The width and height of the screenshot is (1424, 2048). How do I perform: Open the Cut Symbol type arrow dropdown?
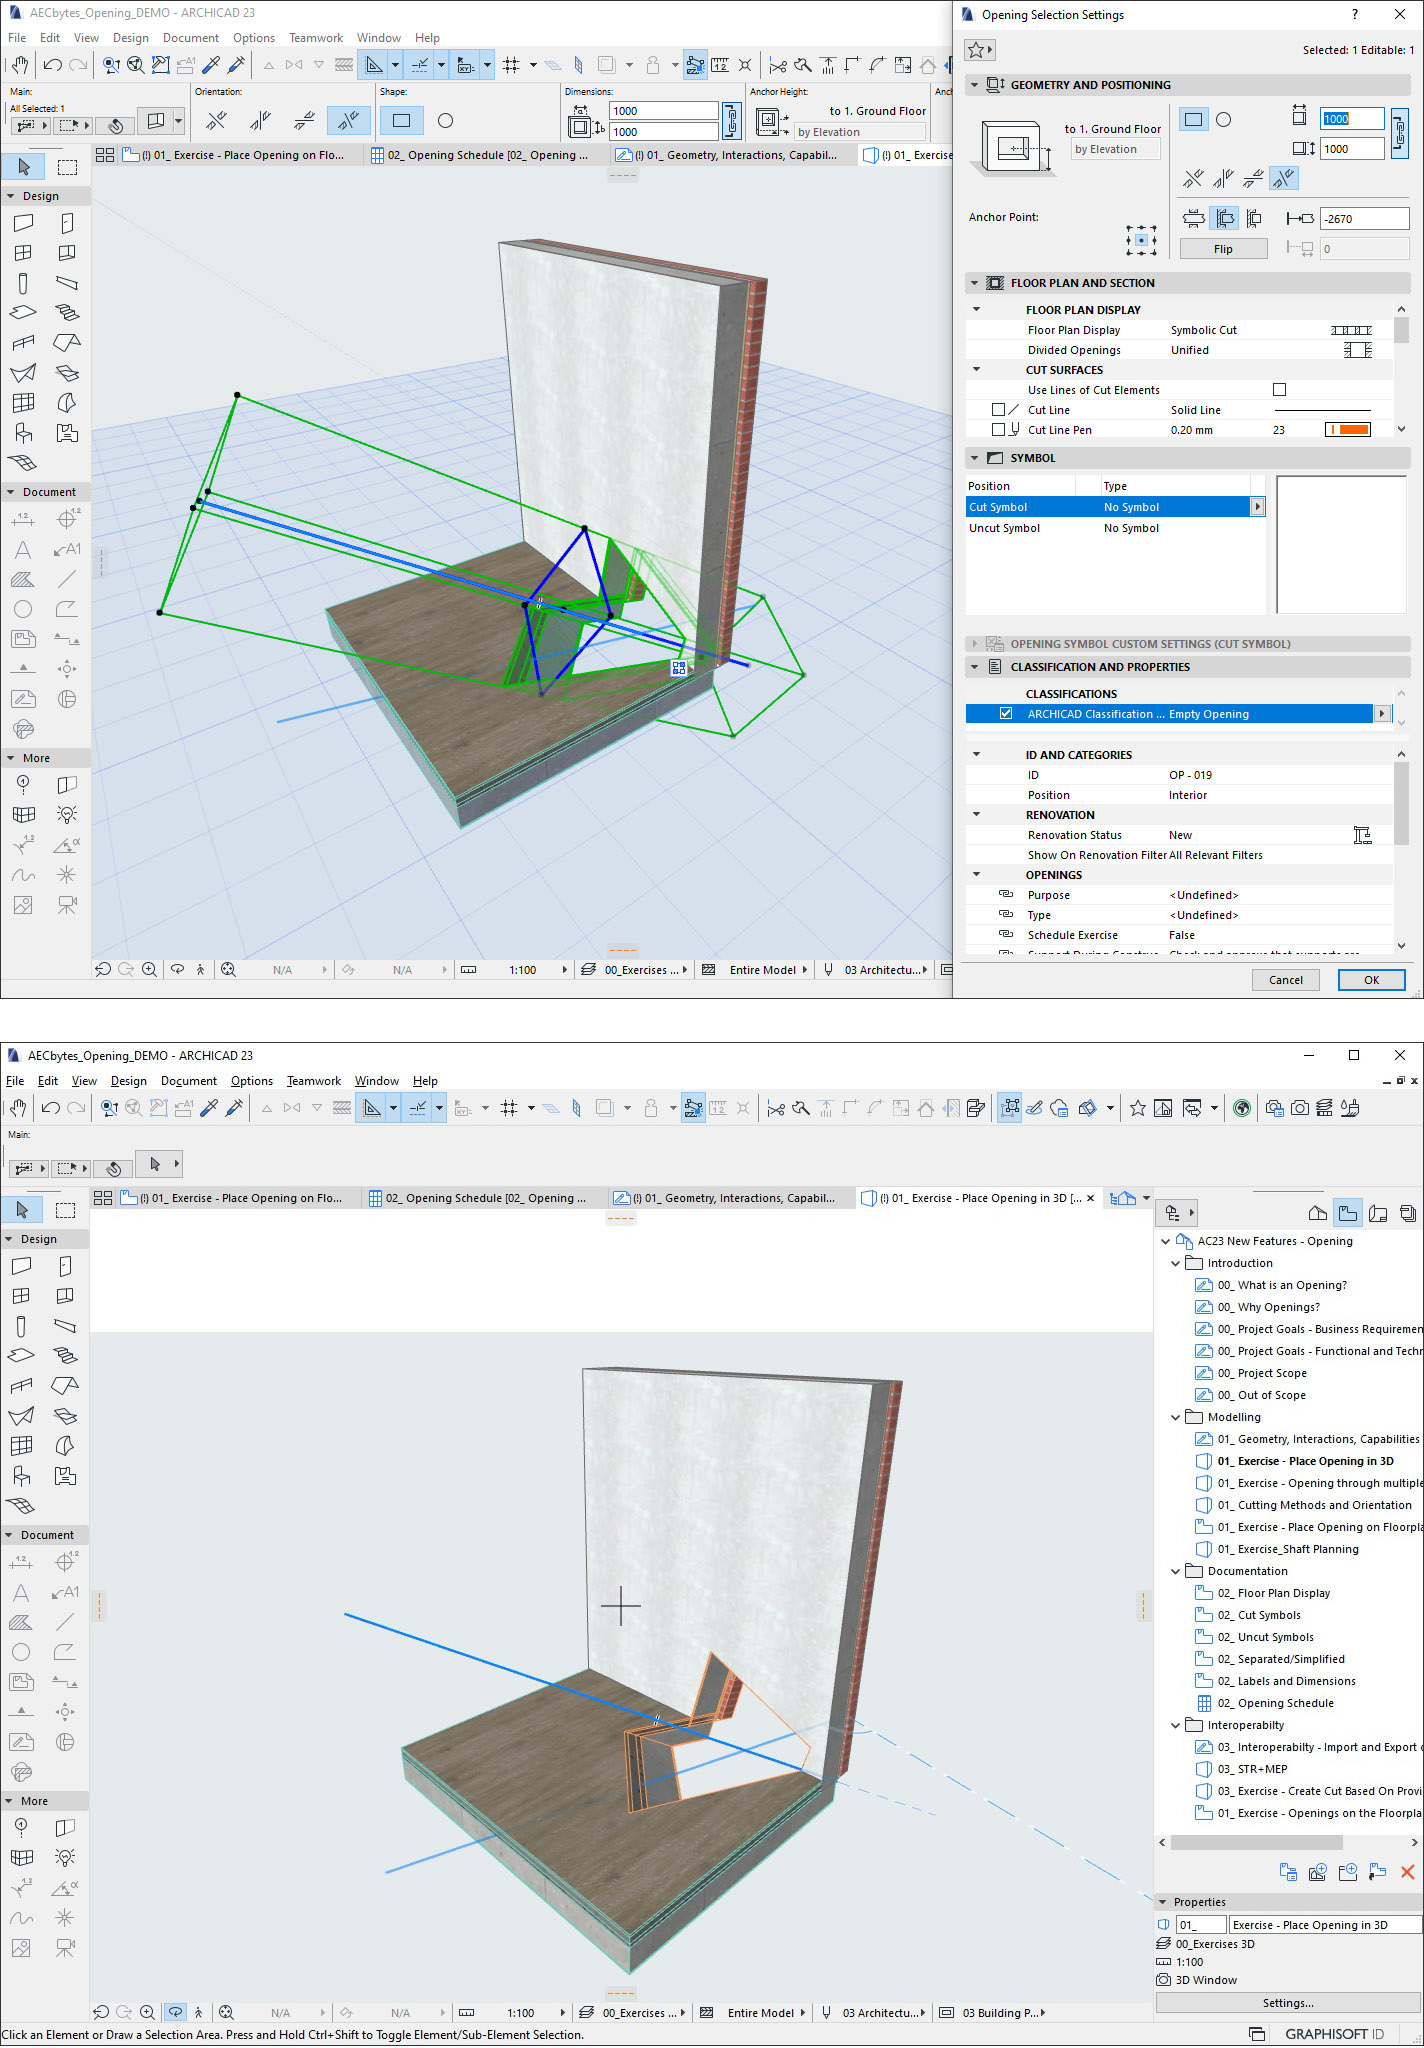(1258, 507)
